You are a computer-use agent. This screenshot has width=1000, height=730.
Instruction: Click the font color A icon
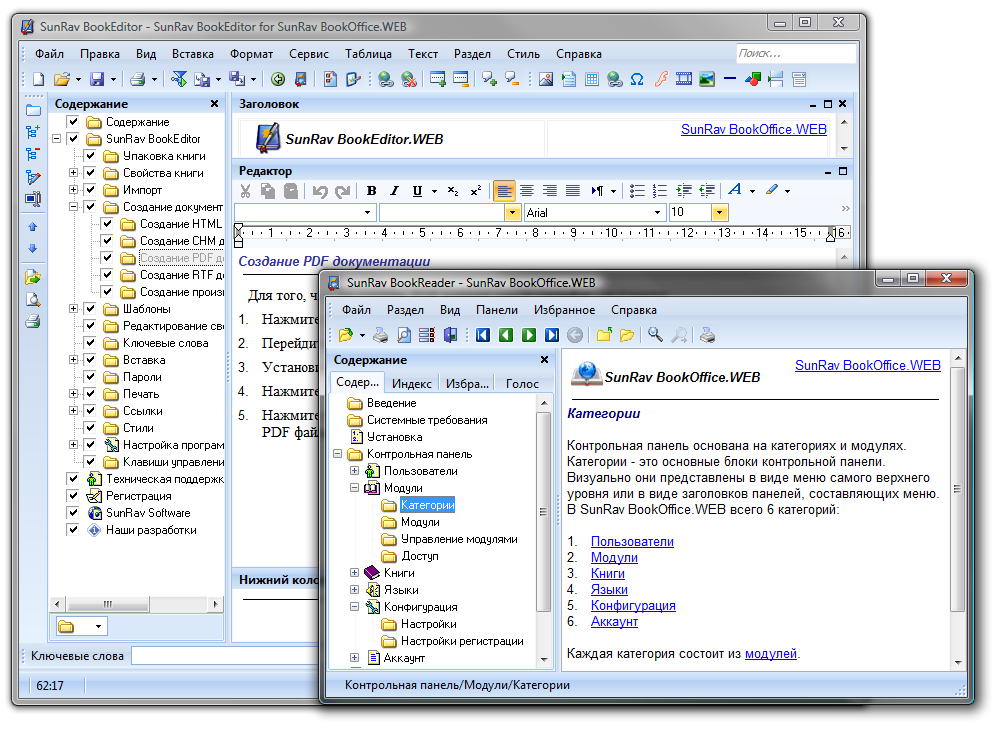(735, 190)
